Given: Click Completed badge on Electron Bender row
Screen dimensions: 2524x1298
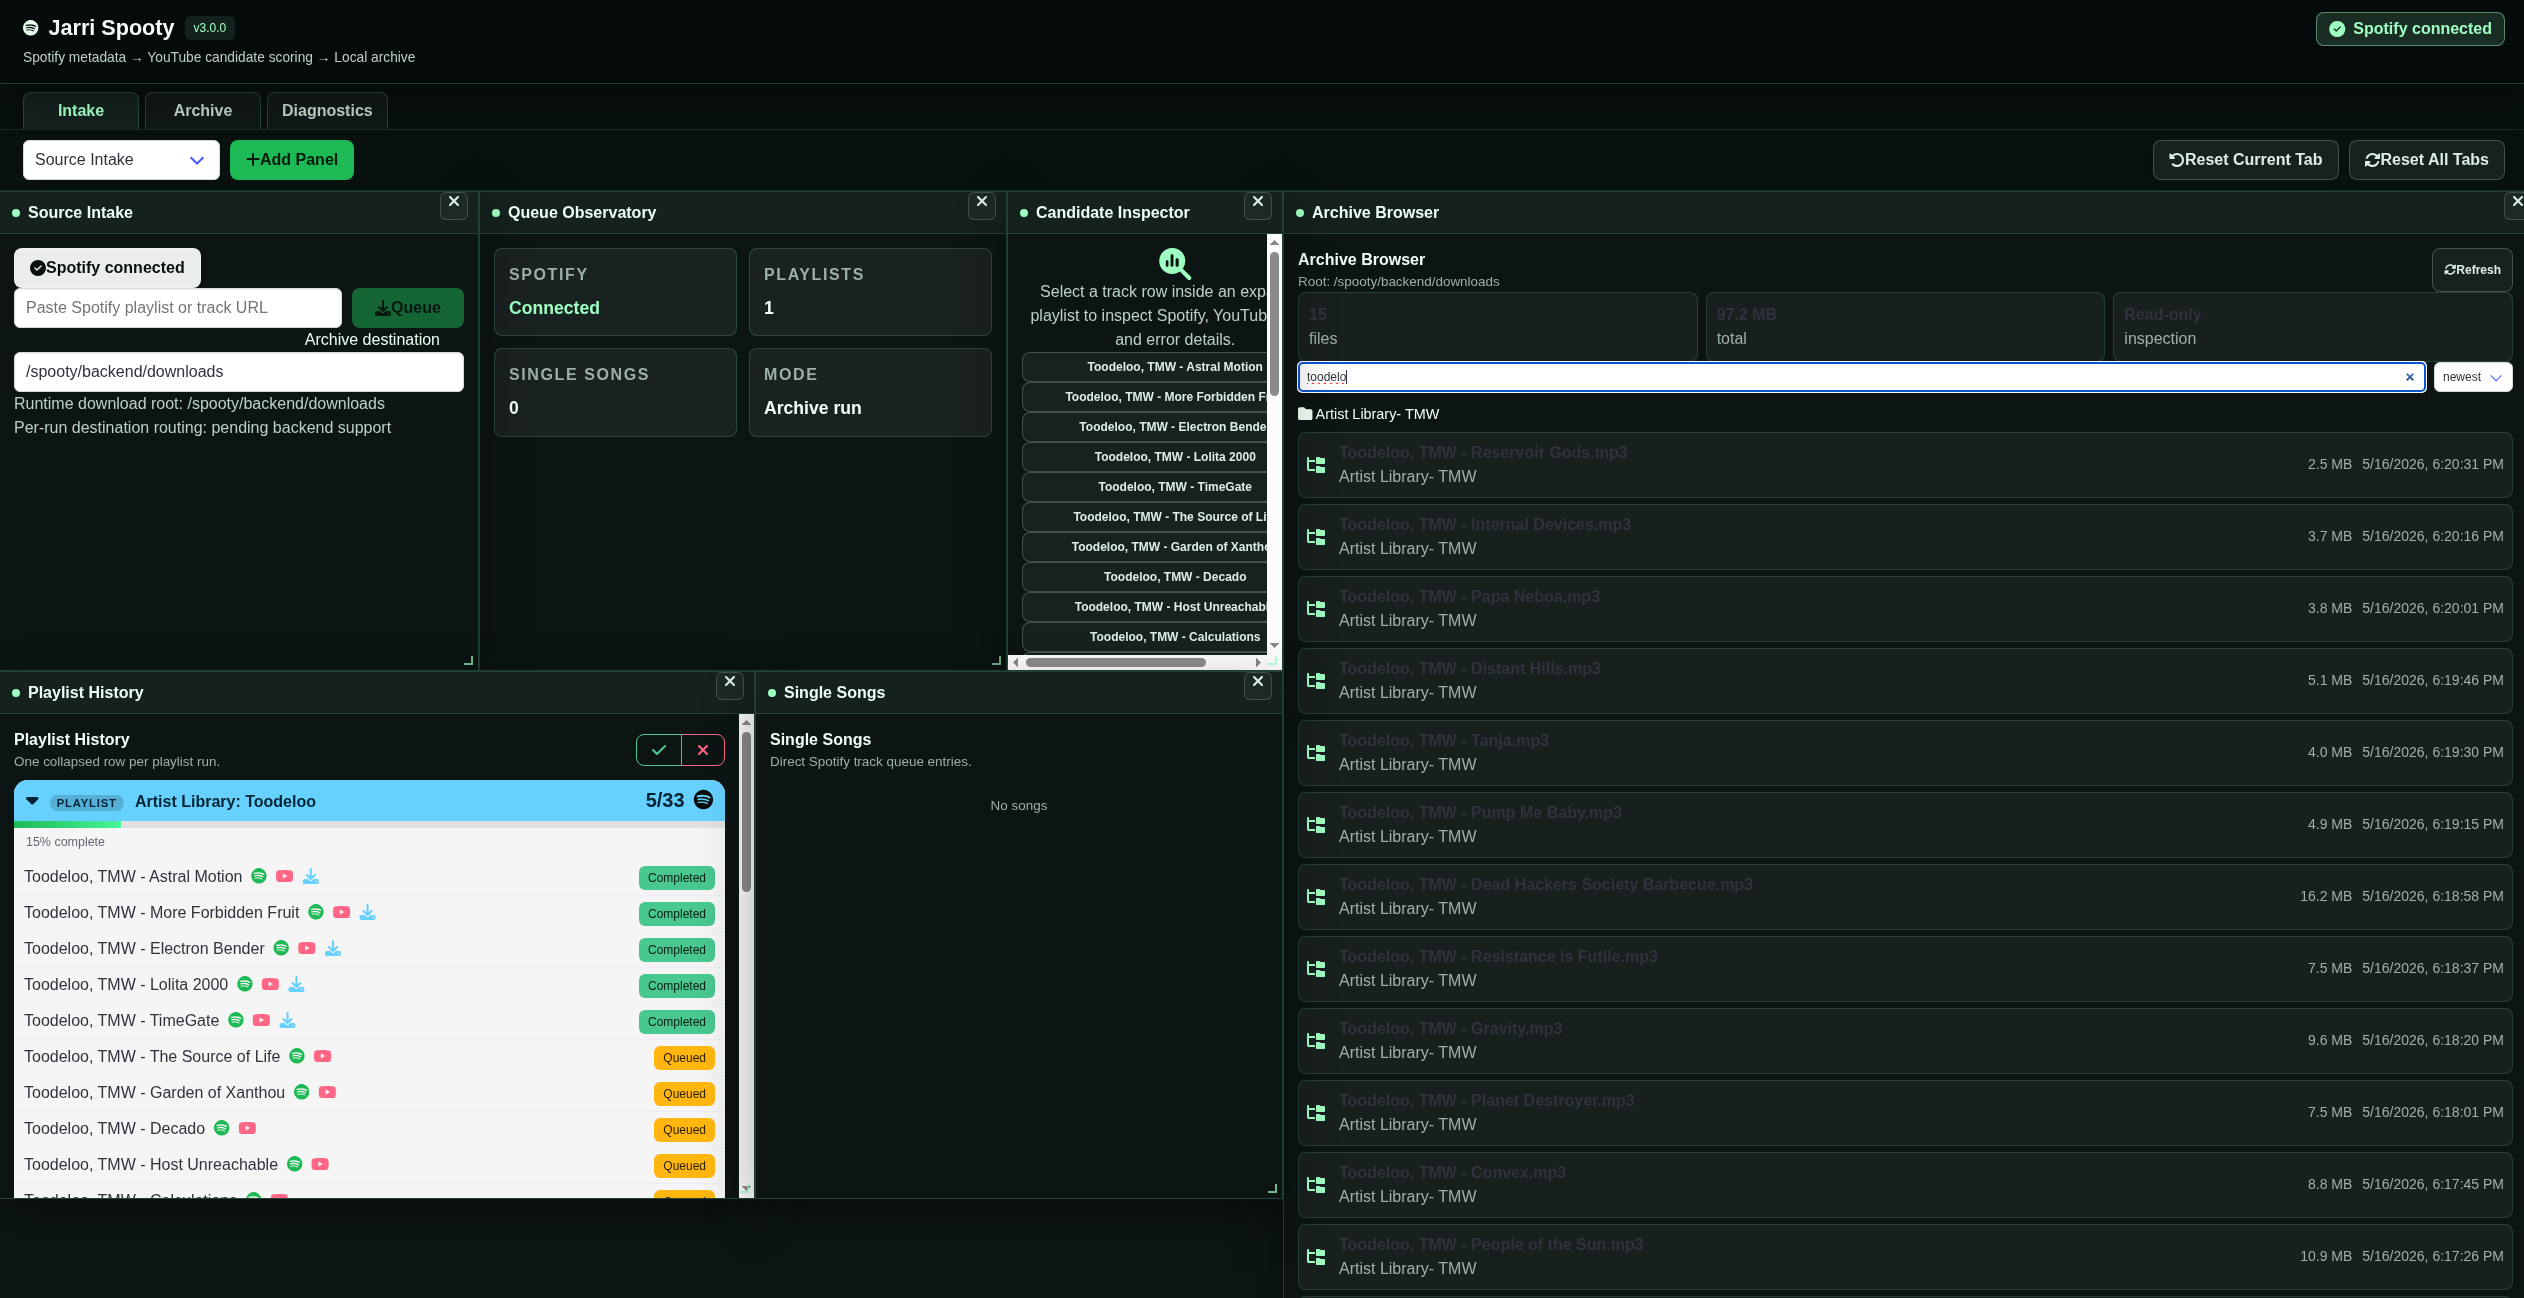Looking at the screenshot, I should (677, 950).
